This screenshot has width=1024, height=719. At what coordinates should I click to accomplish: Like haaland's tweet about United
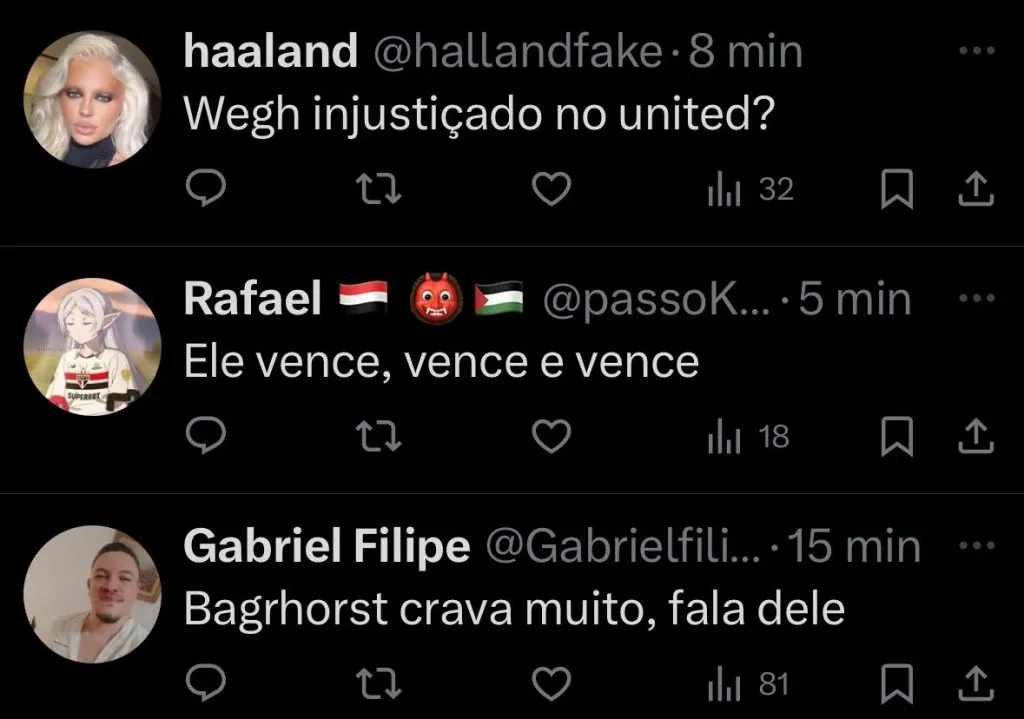(550, 189)
